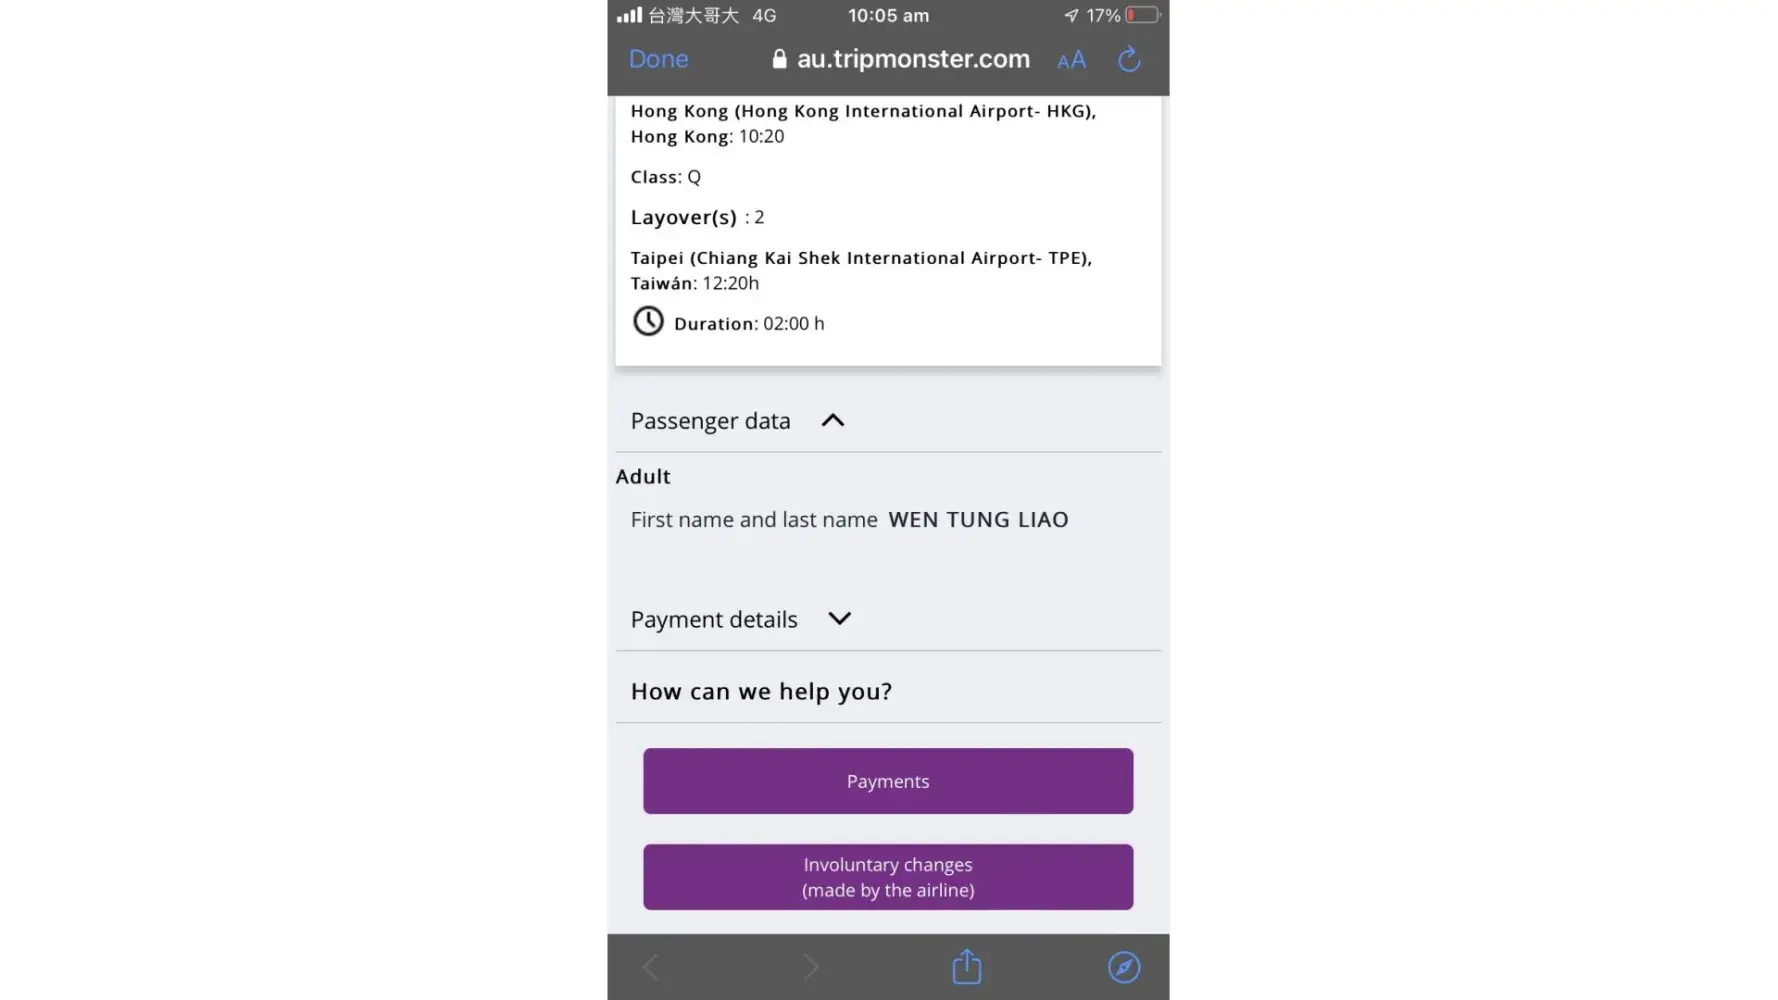
Task: Open in Safari using compass icon
Action: [1124, 967]
